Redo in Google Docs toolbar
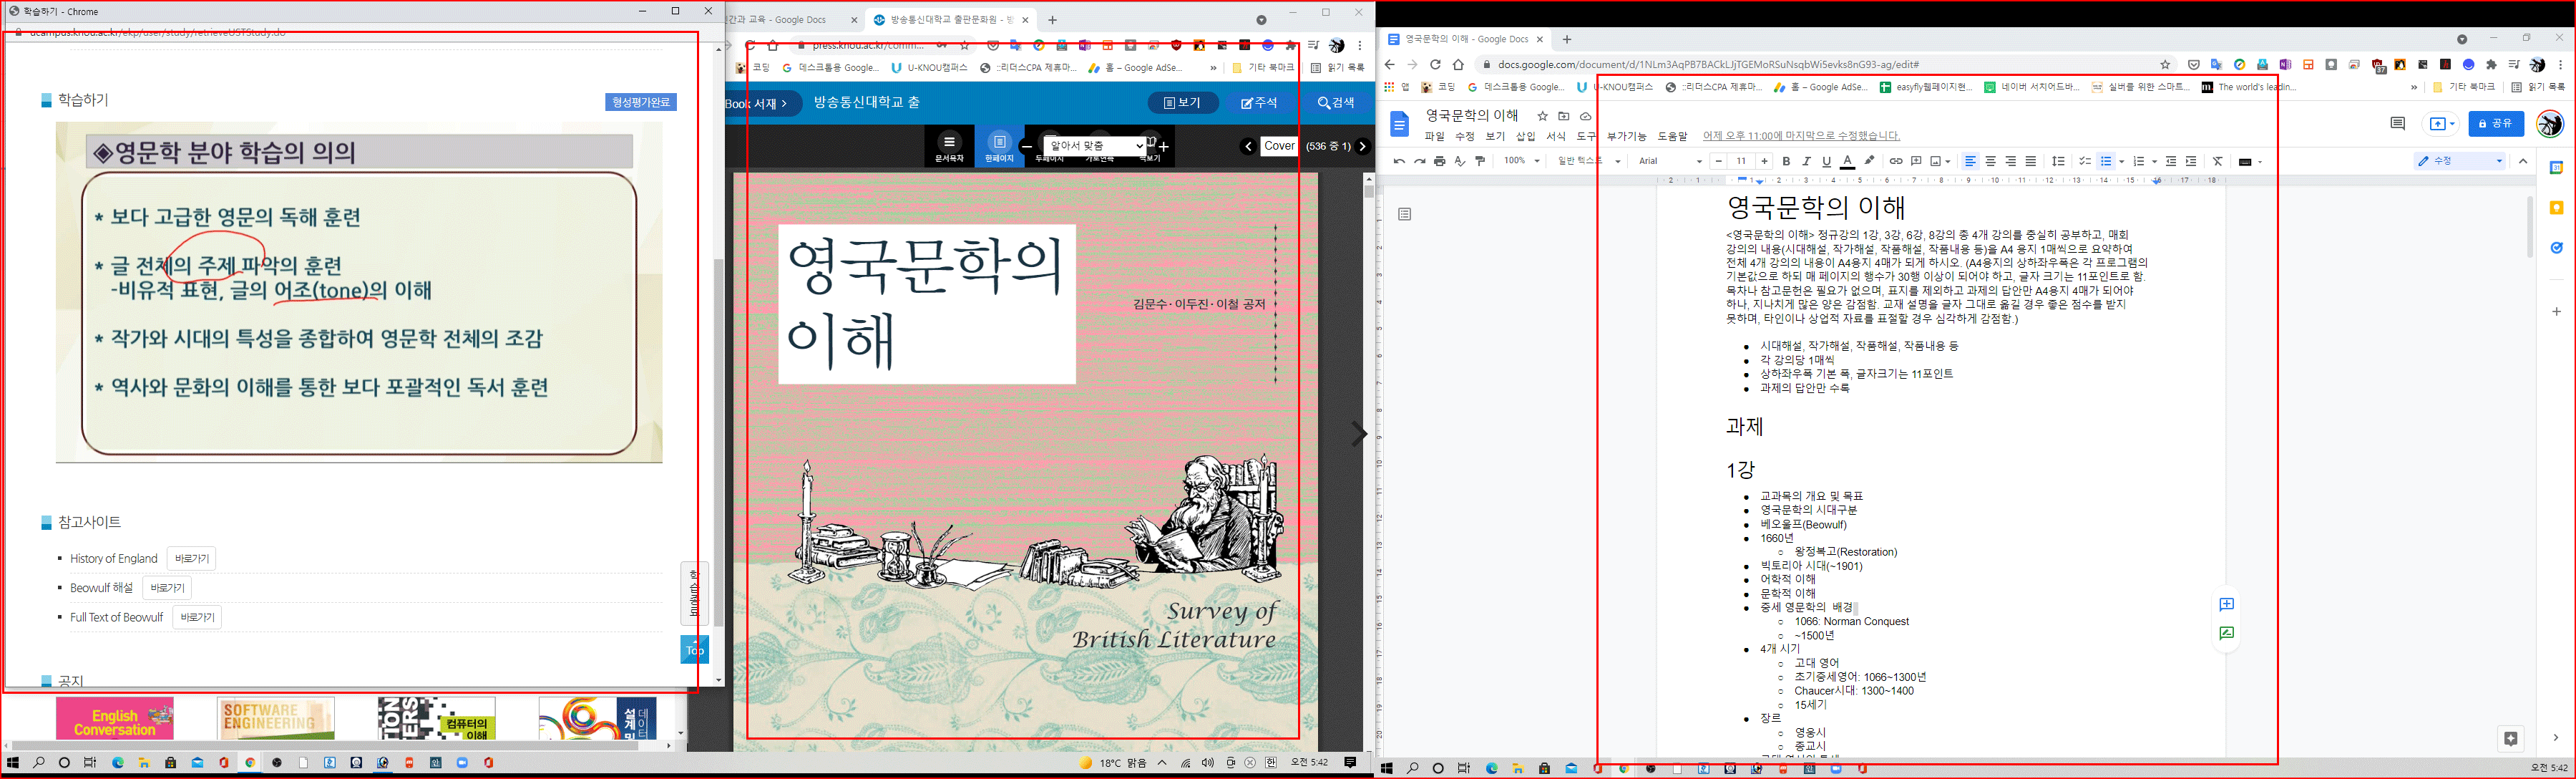Viewport: 2576px width, 779px height. coord(1419,161)
